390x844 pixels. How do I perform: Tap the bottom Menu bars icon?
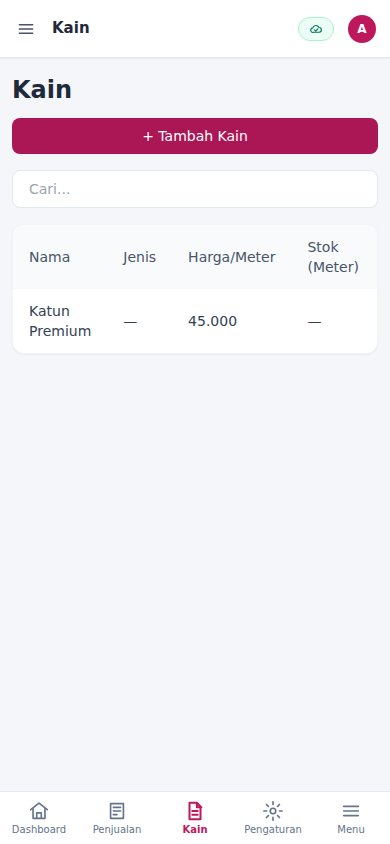click(x=351, y=811)
